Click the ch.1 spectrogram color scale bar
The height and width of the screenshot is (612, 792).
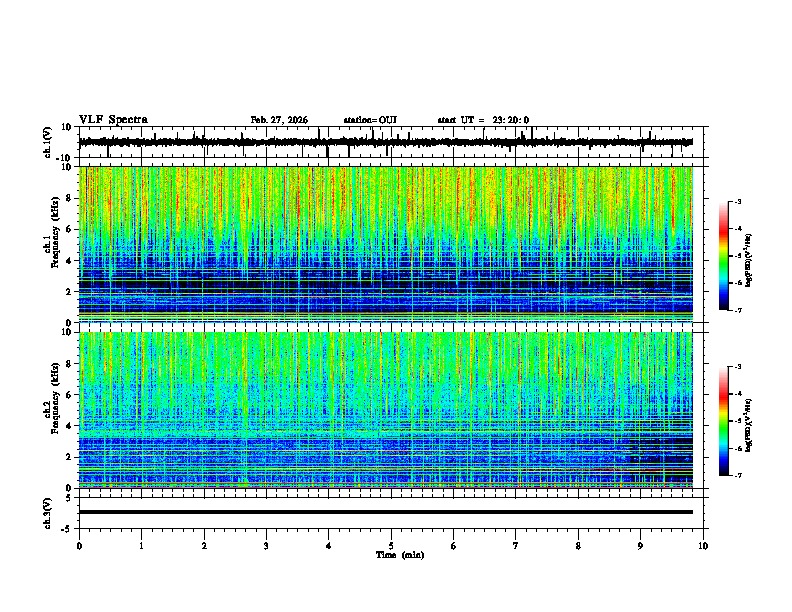click(723, 256)
